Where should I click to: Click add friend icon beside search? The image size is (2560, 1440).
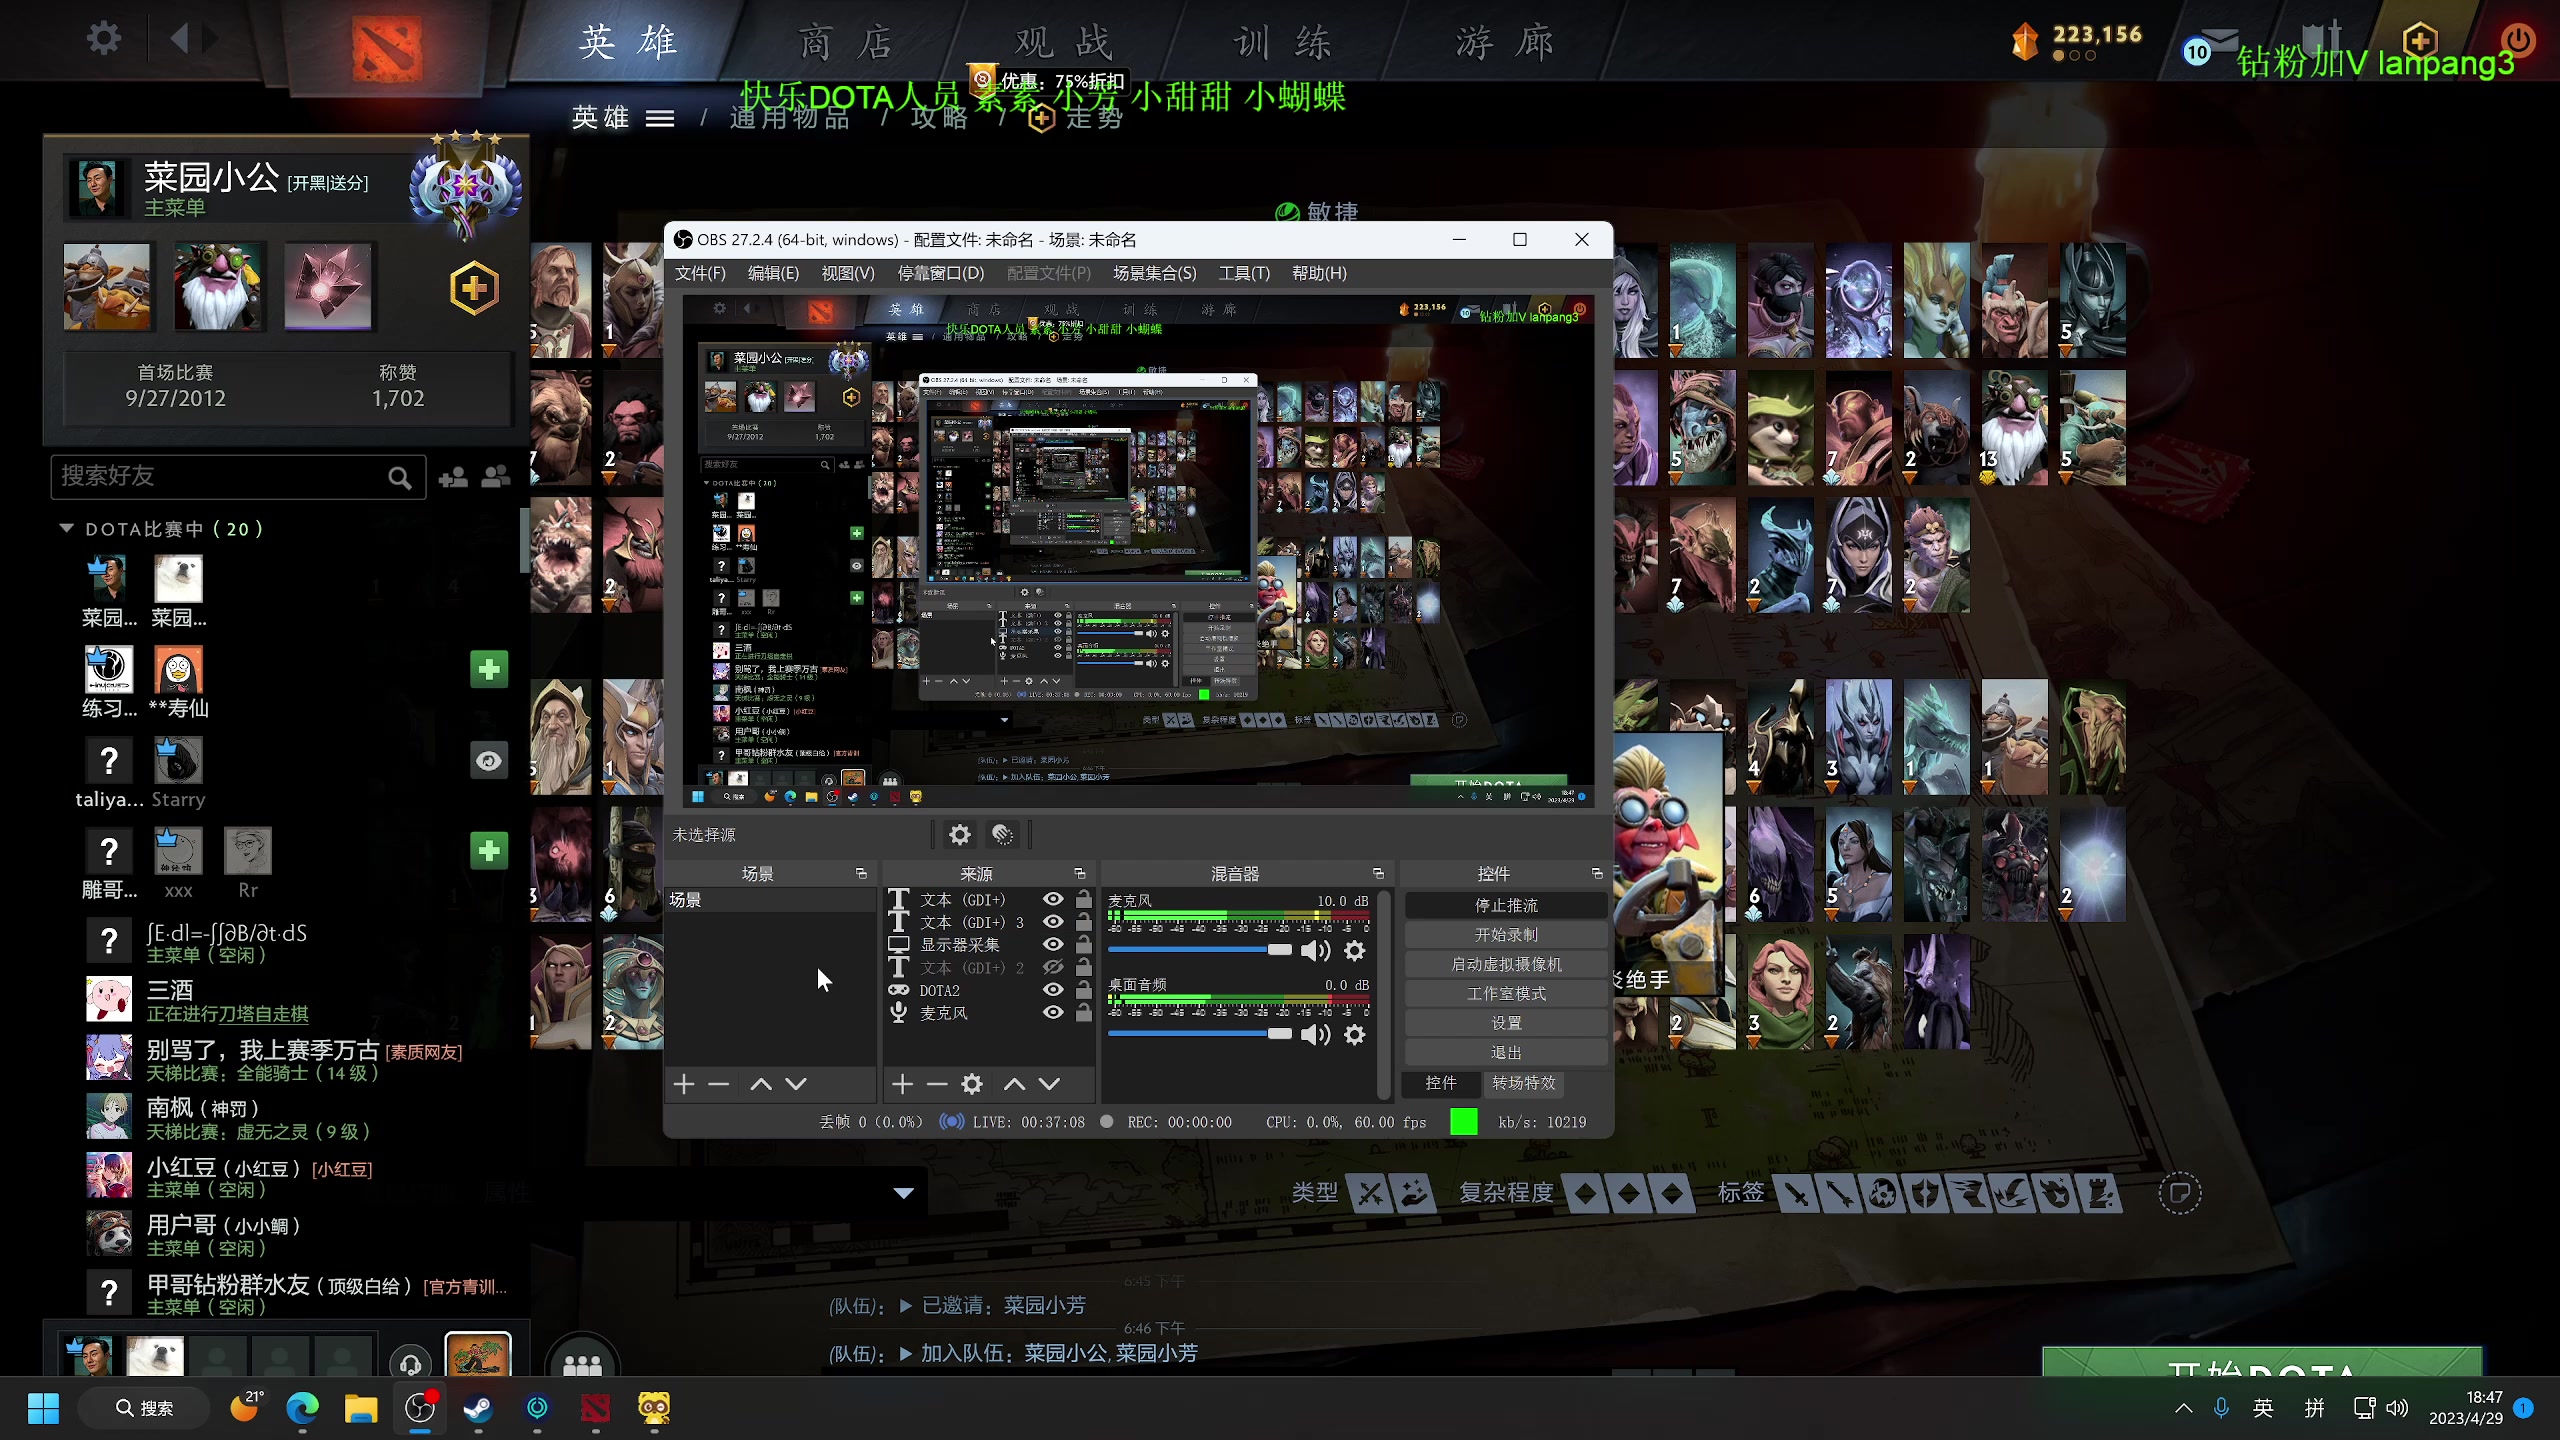453,477
